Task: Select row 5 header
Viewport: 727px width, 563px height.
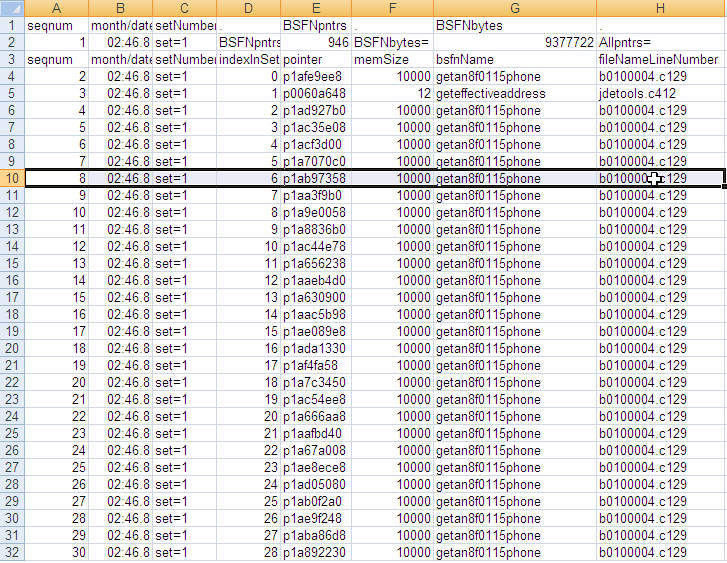Action: (x=12, y=94)
